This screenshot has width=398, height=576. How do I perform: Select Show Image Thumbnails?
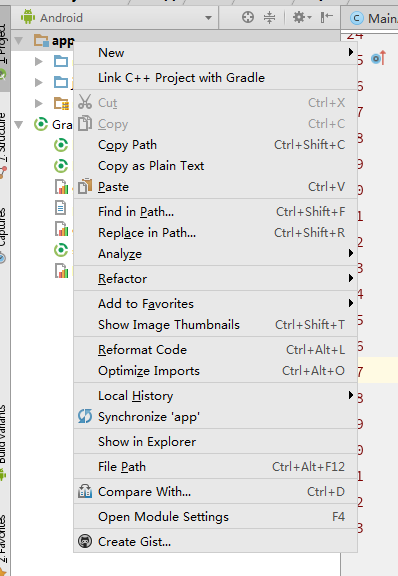click(x=215, y=325)
